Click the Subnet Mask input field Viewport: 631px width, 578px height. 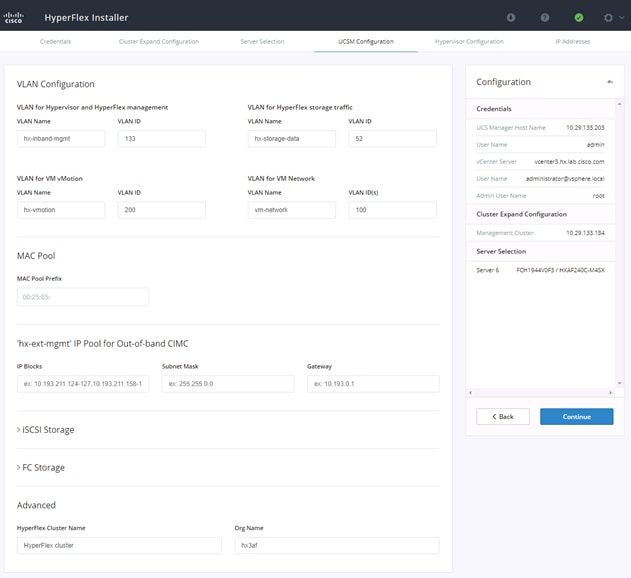[228, 384]
